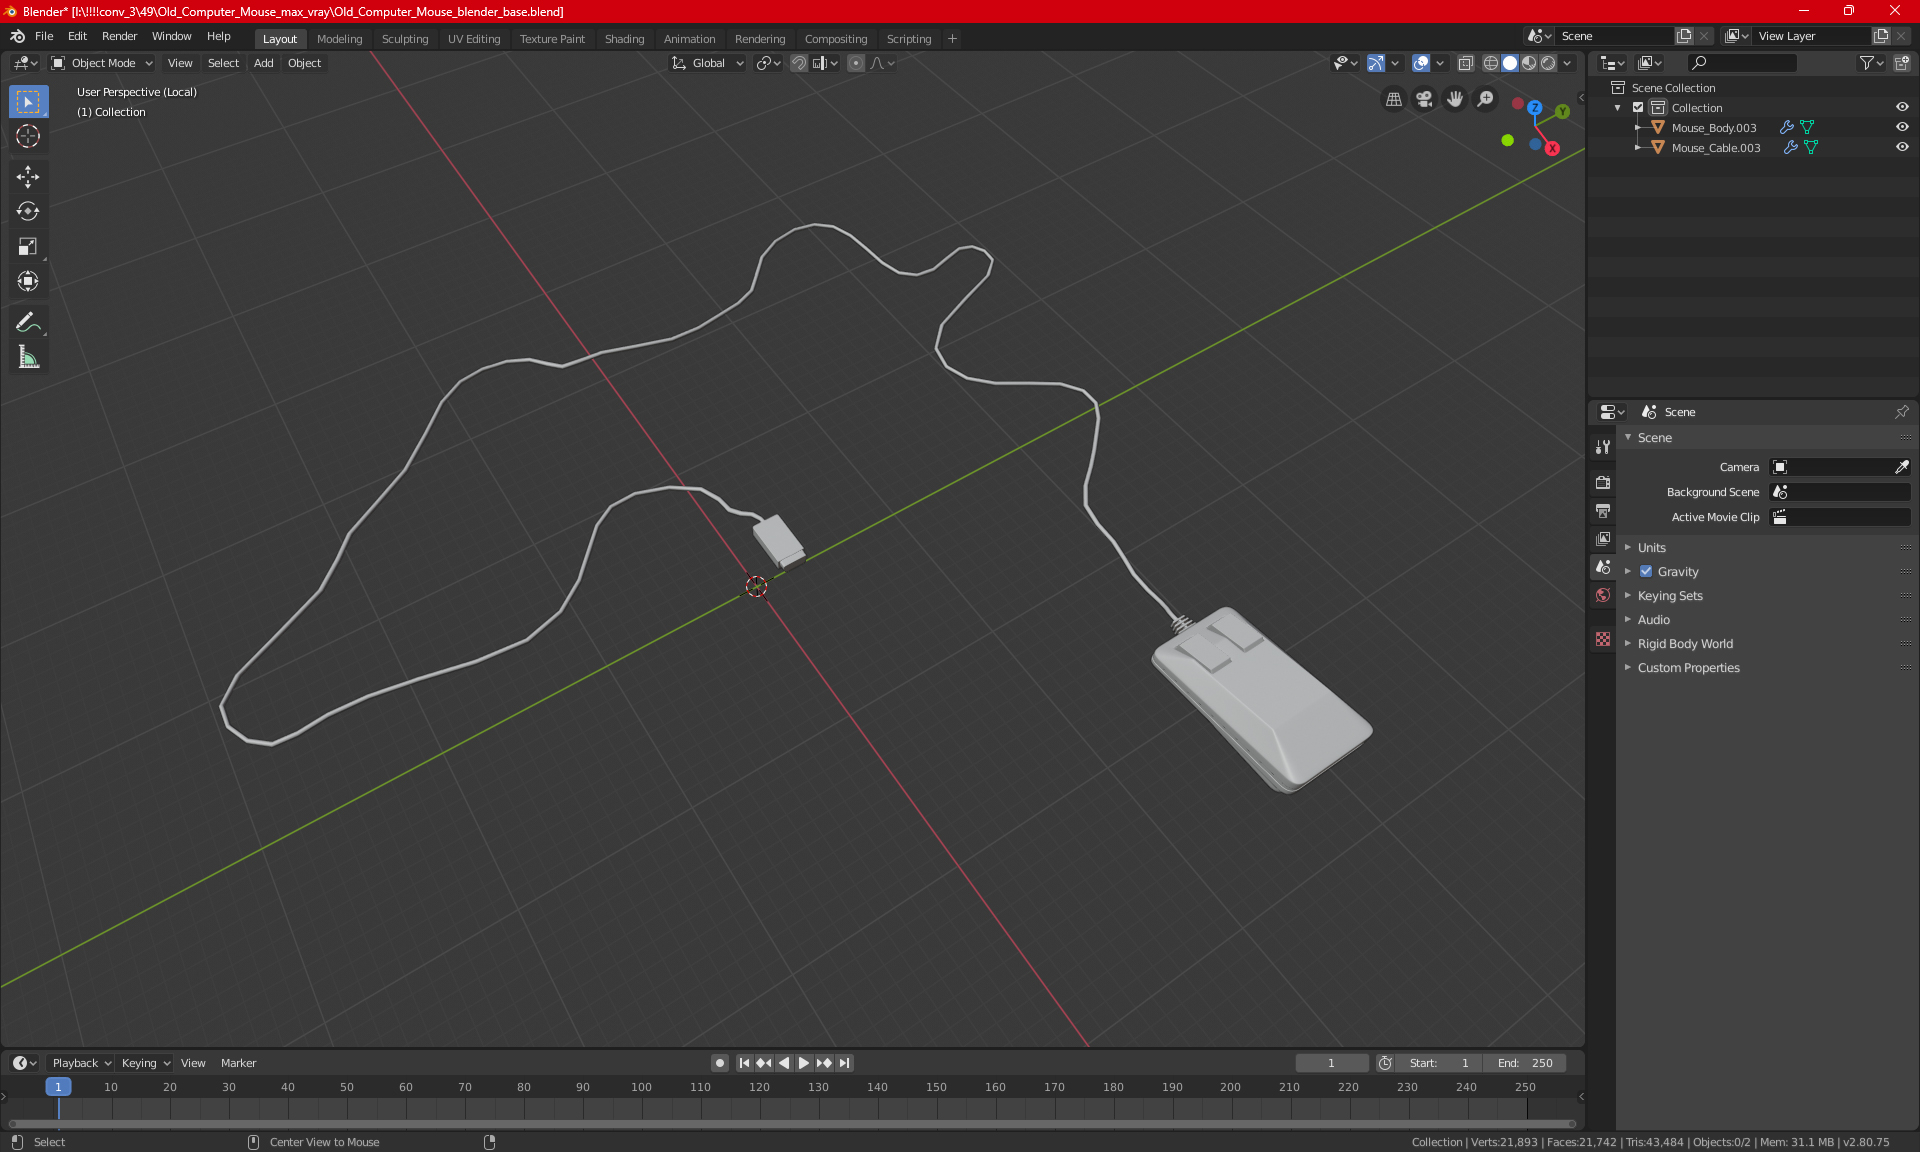The width and height of the screenshot is (1920, 1152).
Task: Open the Global transform orientation dropdown
Action: coord(708,63)
